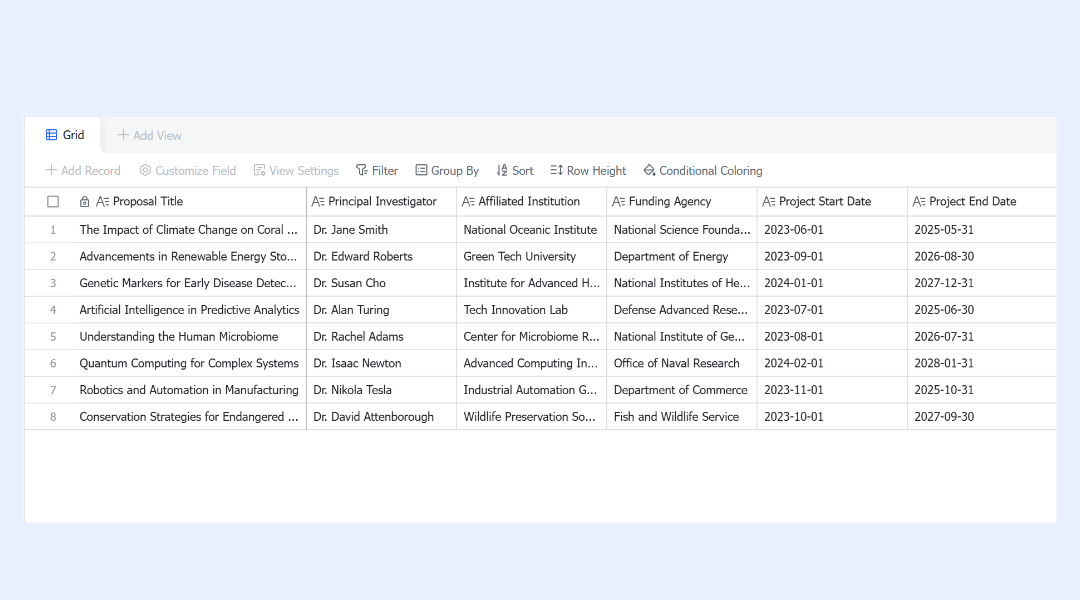This screenshot has height=600, width=1080.
Task: Click the 'Dr. Isaac Newton' cell
Action: coord(382,363)
